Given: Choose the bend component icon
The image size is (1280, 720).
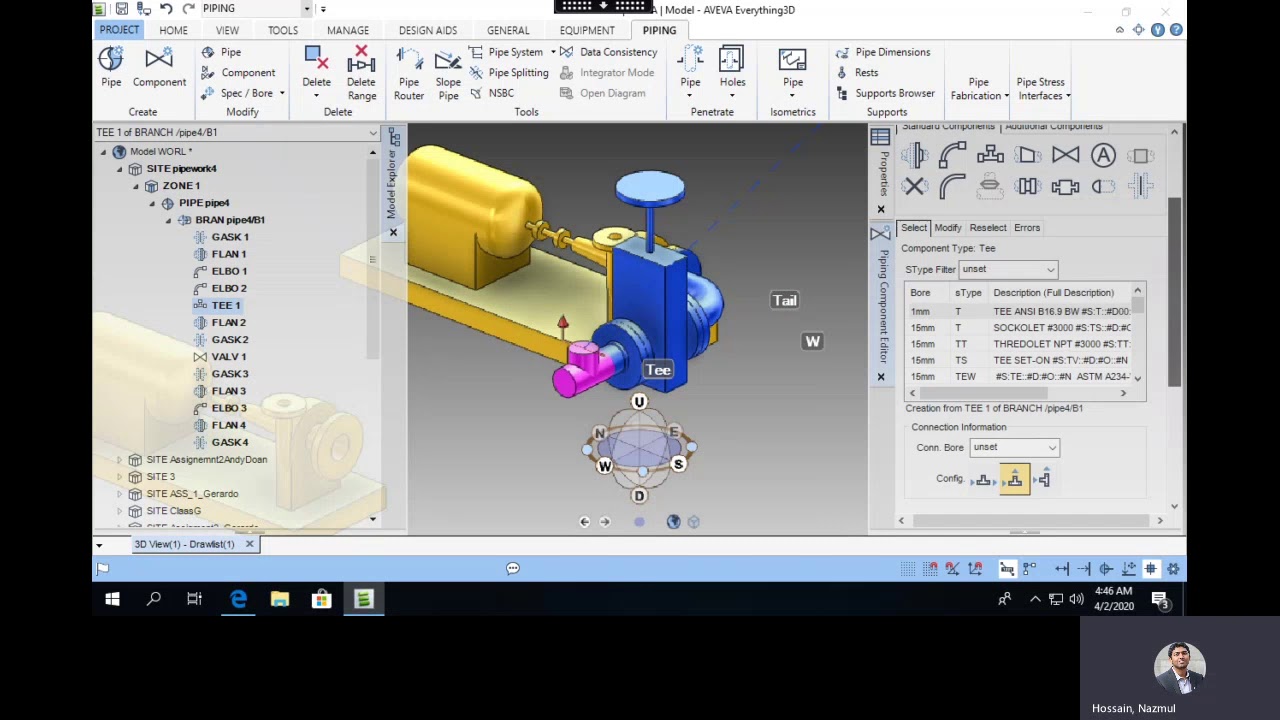Looking at the screenshot, I should (952, 186).
